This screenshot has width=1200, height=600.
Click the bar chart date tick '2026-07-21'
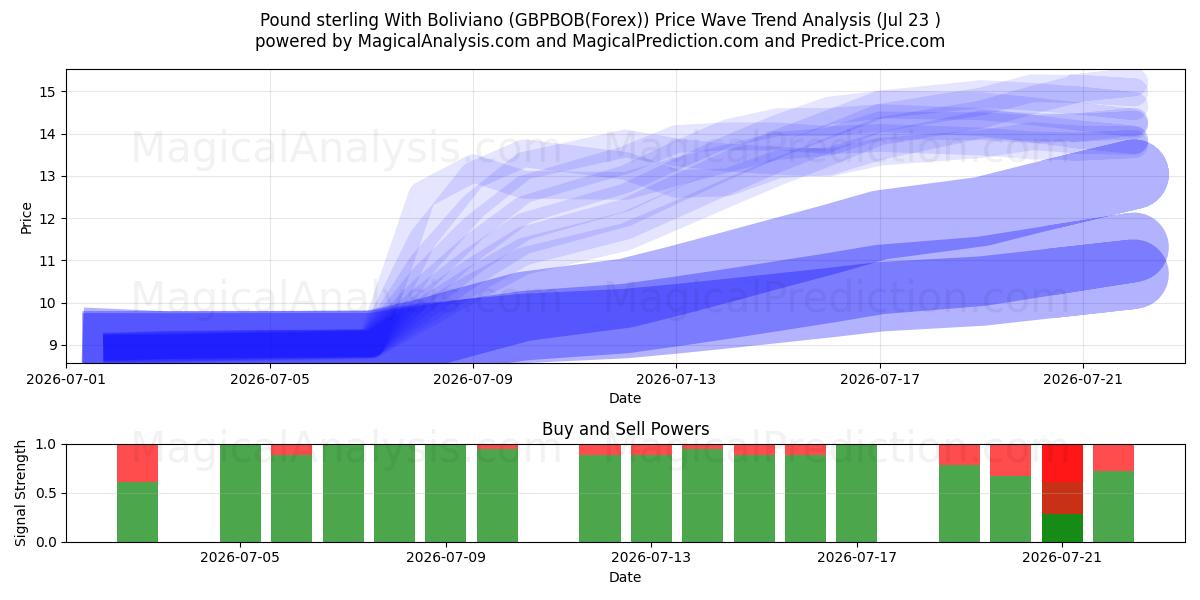click(x=1062, y=558)
